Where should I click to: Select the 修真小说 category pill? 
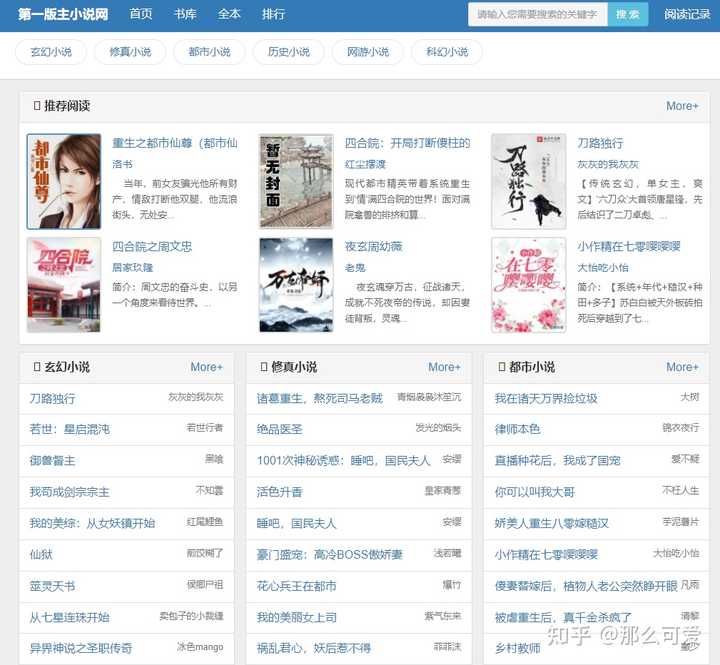(130, 52)
